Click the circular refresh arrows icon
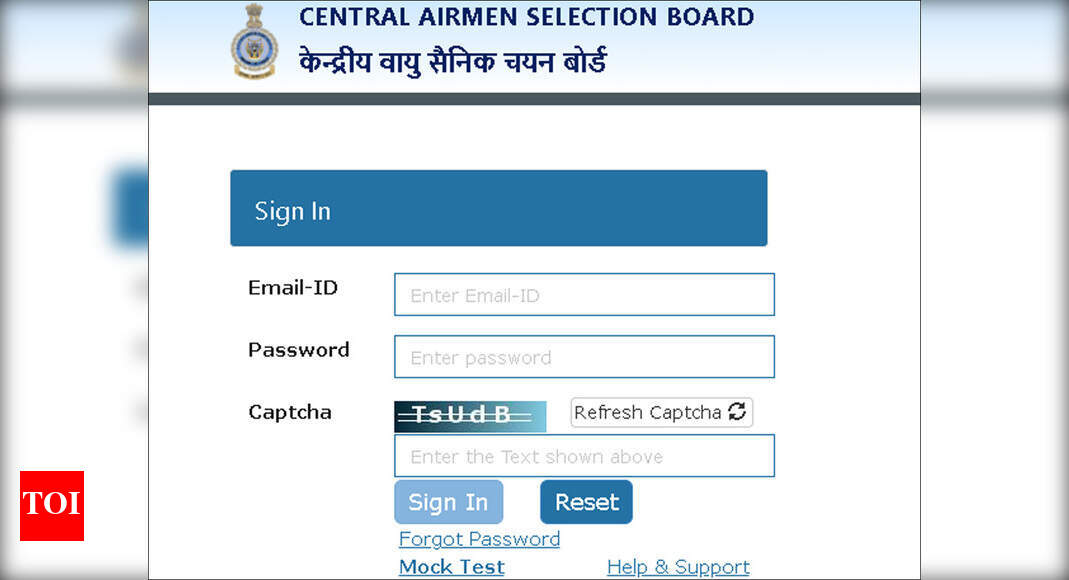 [737, 412]
